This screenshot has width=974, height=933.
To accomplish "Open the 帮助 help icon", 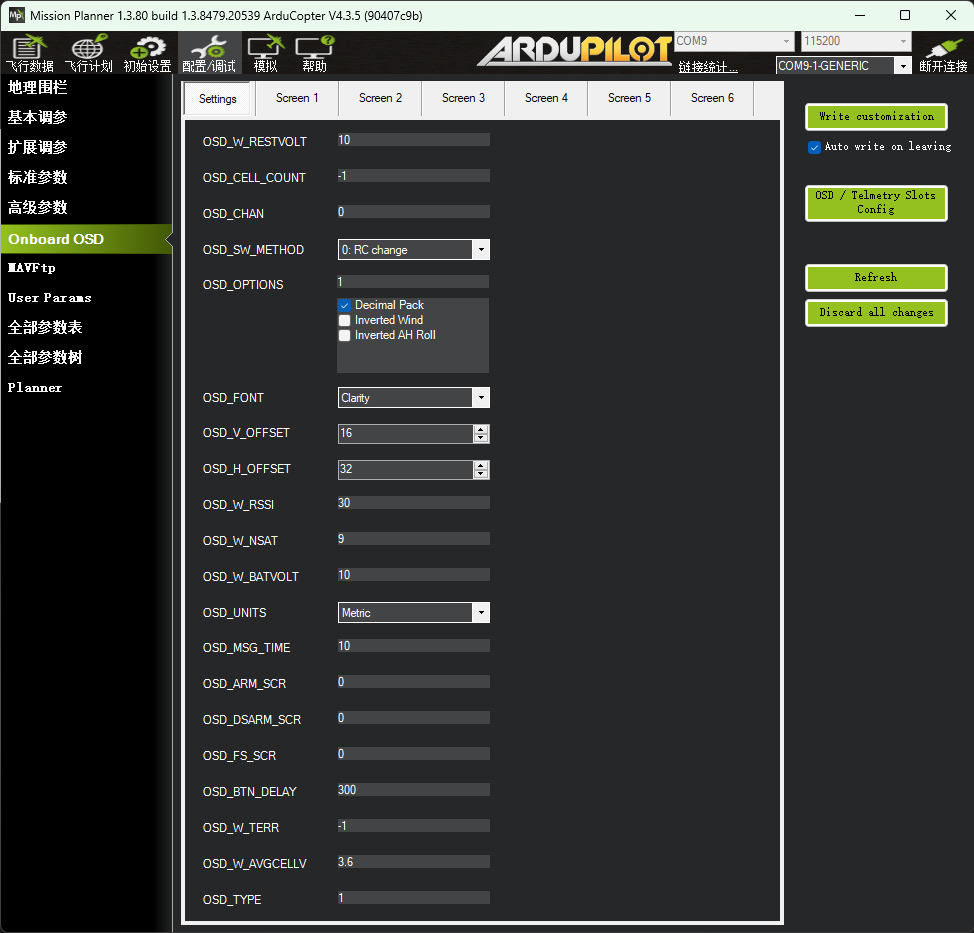I will pyautogui.click(x=314, y=53).
